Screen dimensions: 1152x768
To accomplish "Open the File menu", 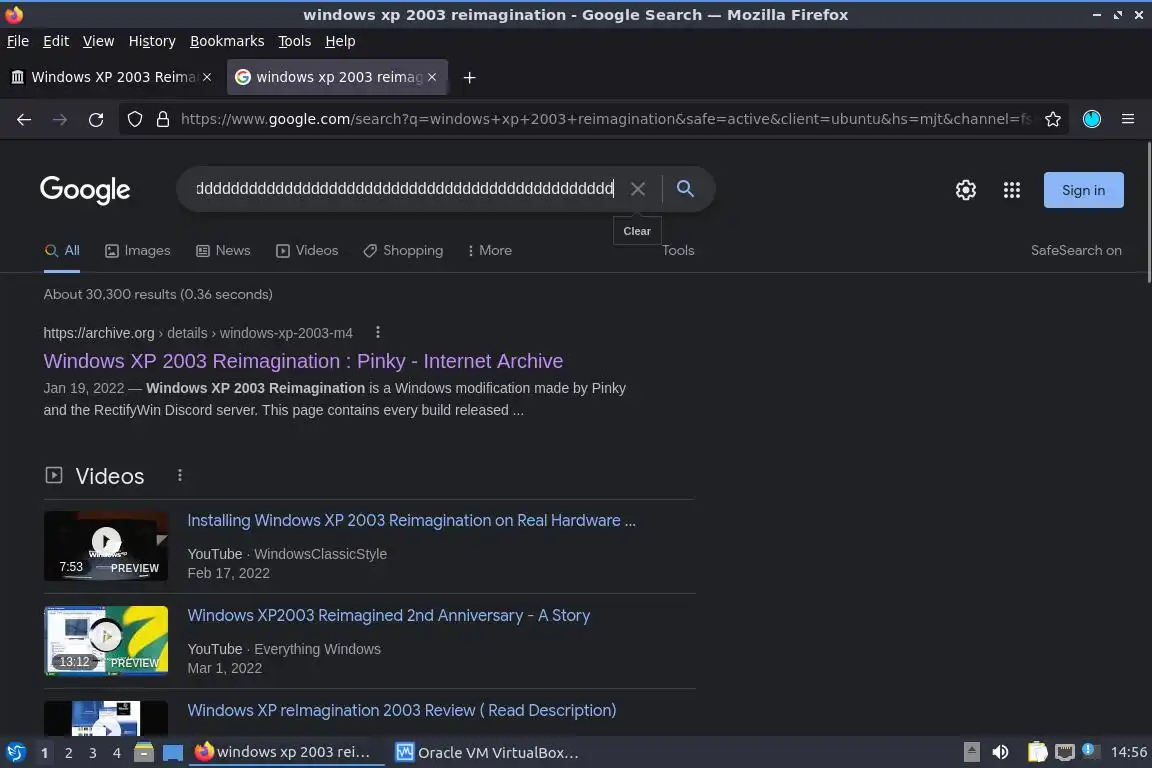I will pos(18,41).
